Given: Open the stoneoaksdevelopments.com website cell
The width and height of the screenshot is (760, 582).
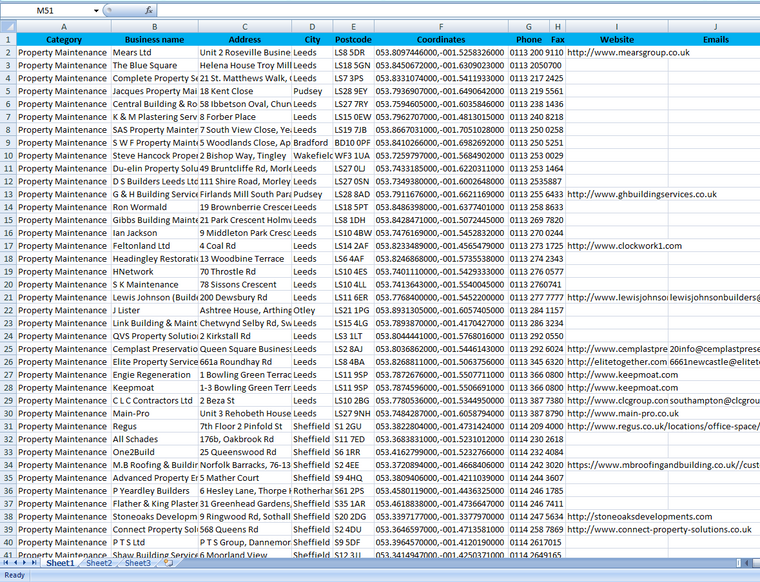Looking at the screenshot, I should click(x=617, y=517).
